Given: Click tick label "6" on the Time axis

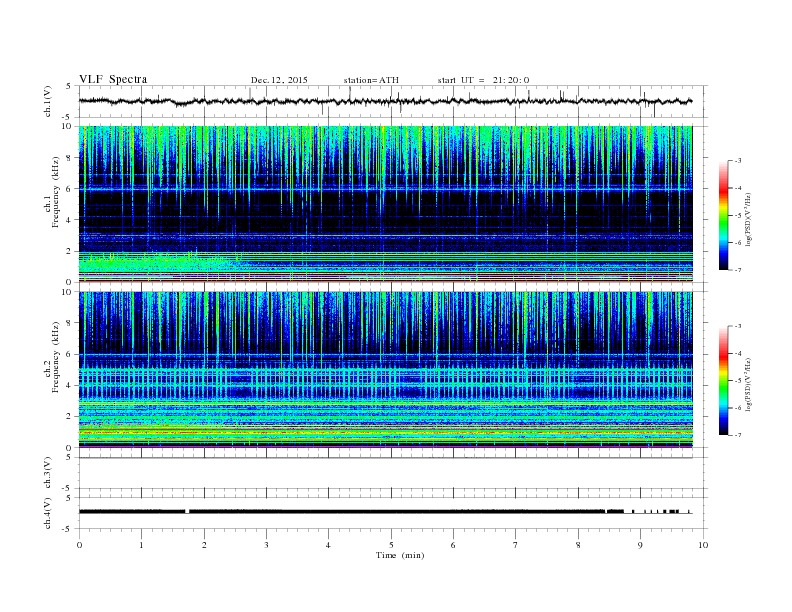Looking at the screenshot, I should click(453, 545).
